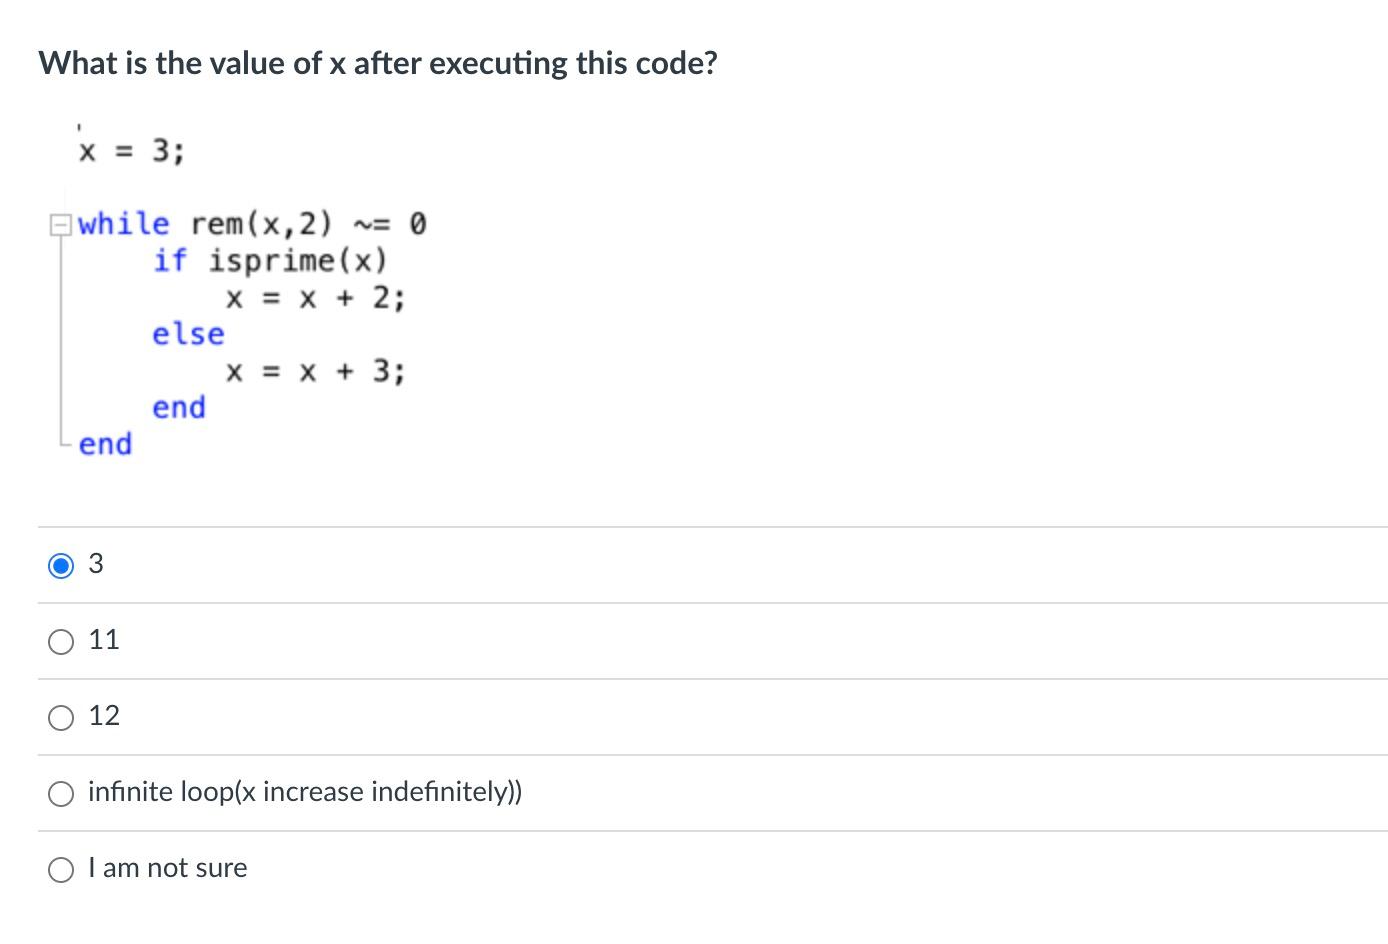Choose the answer option 12
This screenshot has height=944, width=1388.
(x=61, y=717)
